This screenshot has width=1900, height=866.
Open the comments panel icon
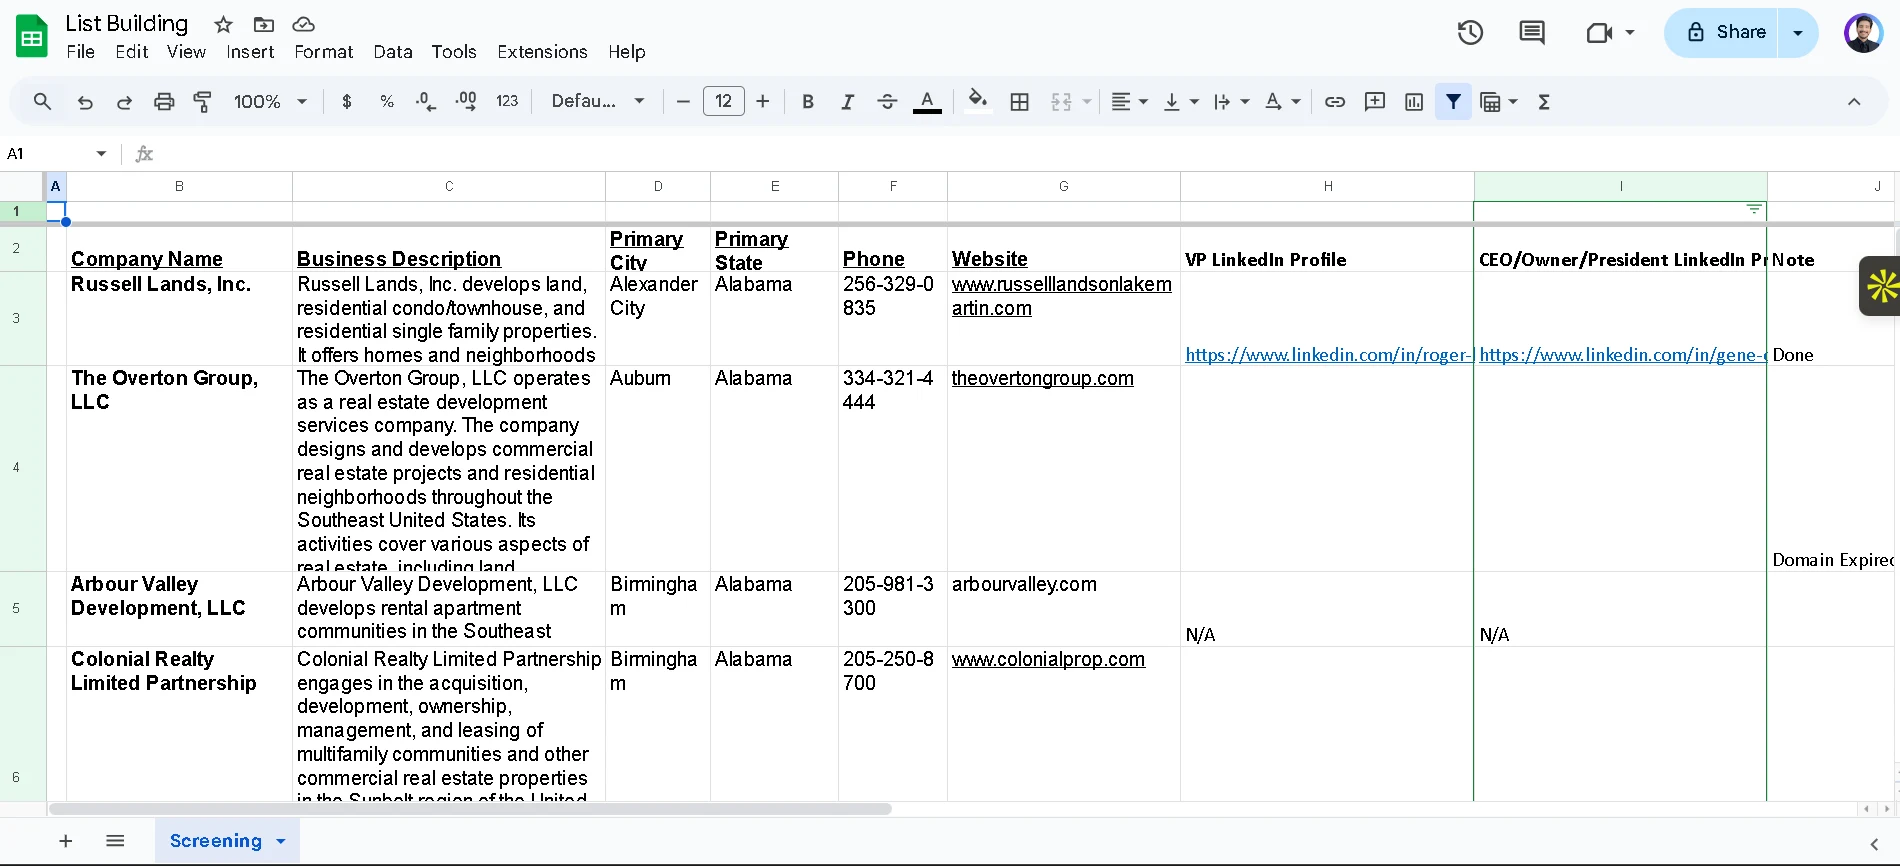pyautogui.click(x=1532, y=32)
